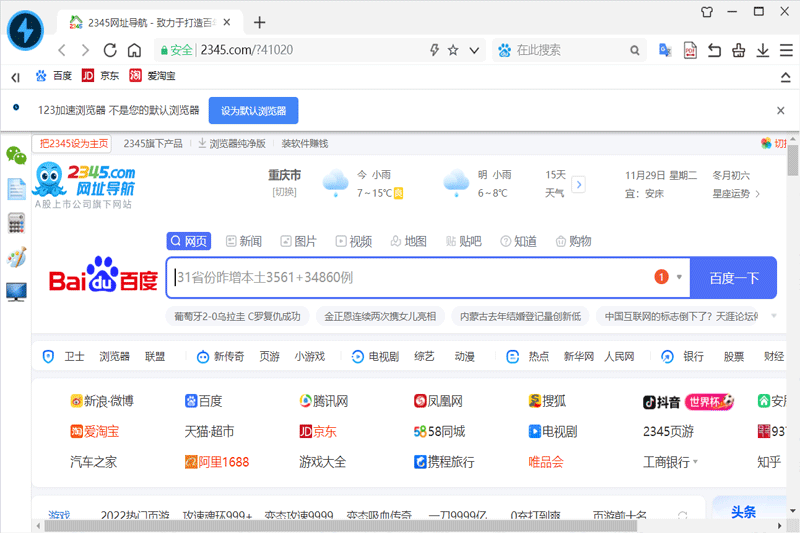The width and height of the screenshot is (800, 533).
Task: Expand the 15-day weather forecast arrow
Action: [x=578, y=184]
